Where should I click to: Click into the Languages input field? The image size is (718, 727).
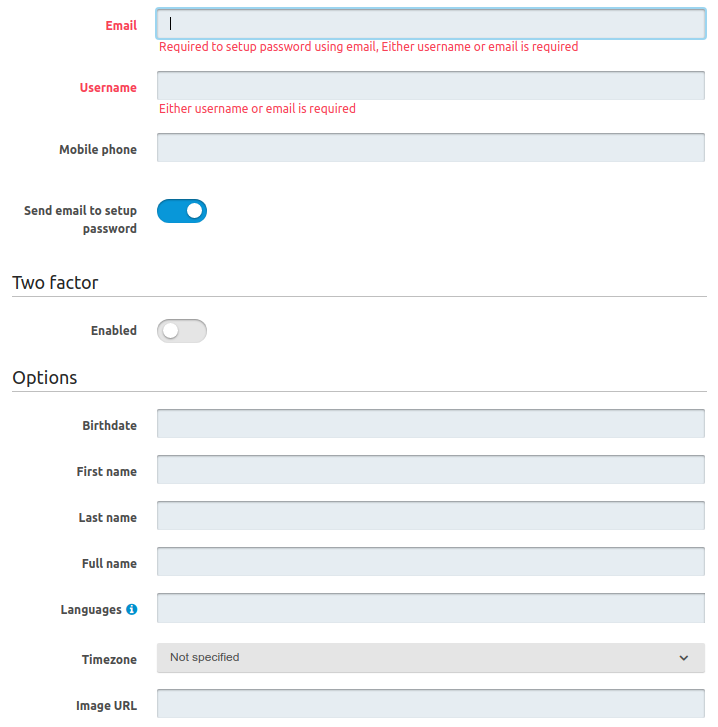(x=430, y=608)
